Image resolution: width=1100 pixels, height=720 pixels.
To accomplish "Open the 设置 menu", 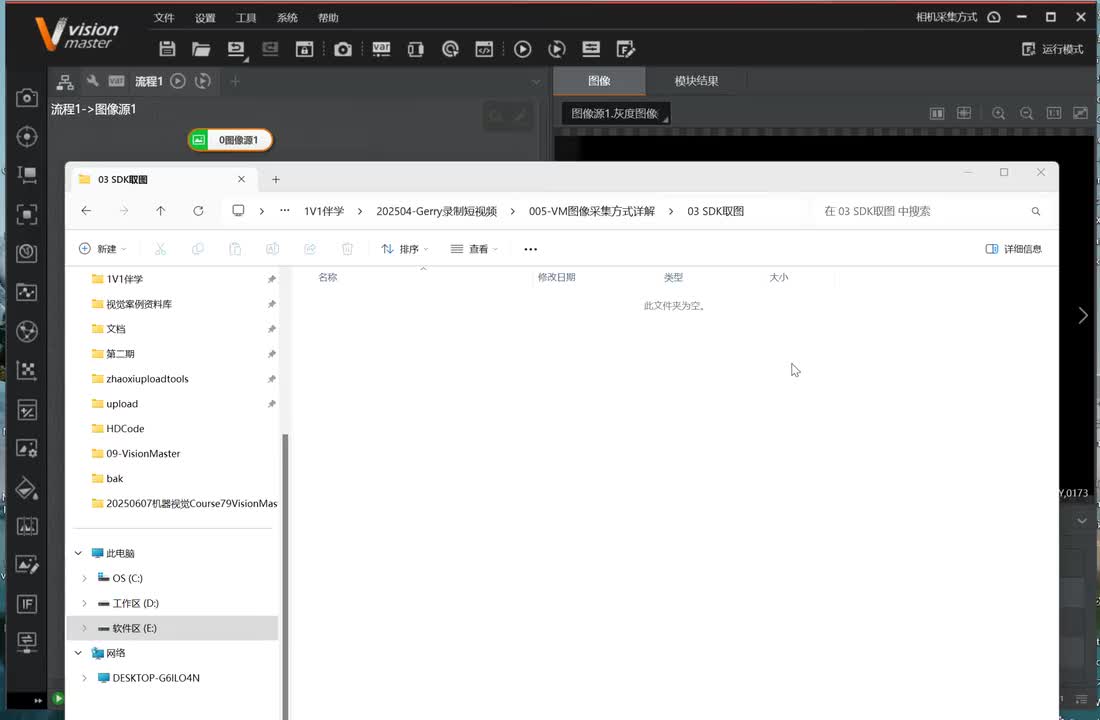I will (205, 18).
